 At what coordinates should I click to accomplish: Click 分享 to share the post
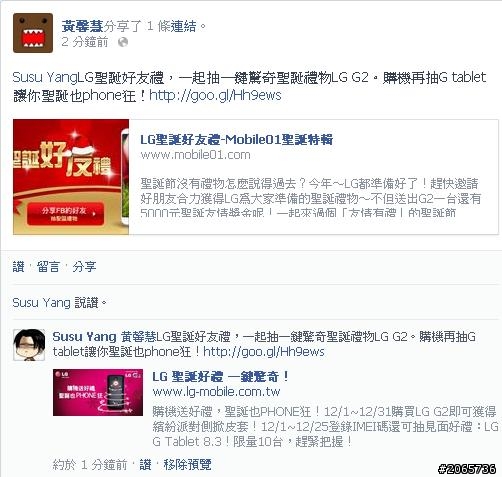(84, 267)
